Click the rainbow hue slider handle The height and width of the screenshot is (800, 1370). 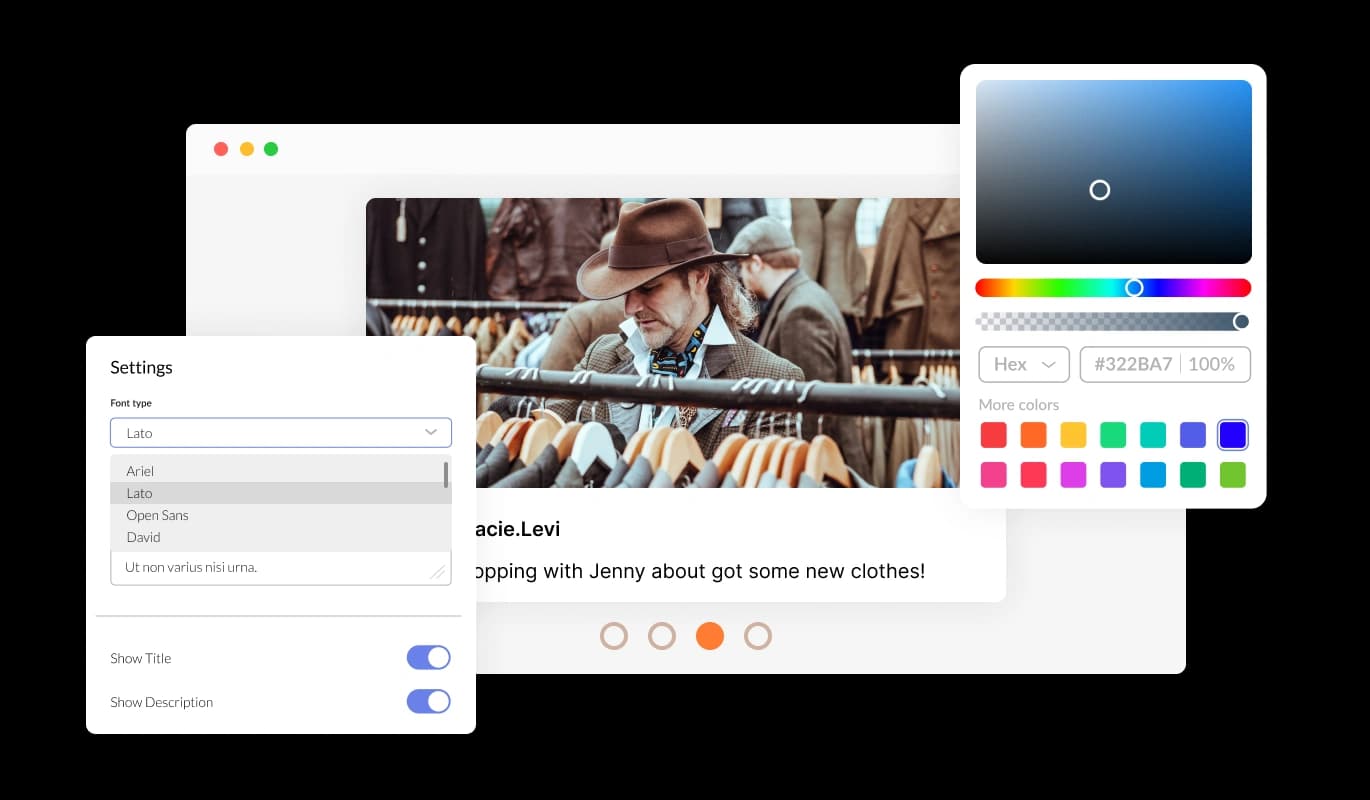(x=1134, y=288)
